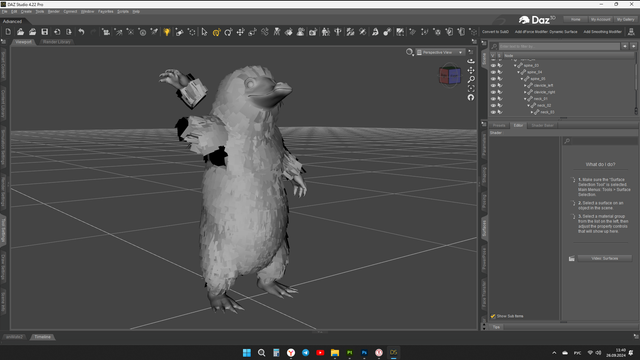The height and width of the screenshot is (360, 640).
Task: Open the Window menu
Action: click(x=87, y=11)
